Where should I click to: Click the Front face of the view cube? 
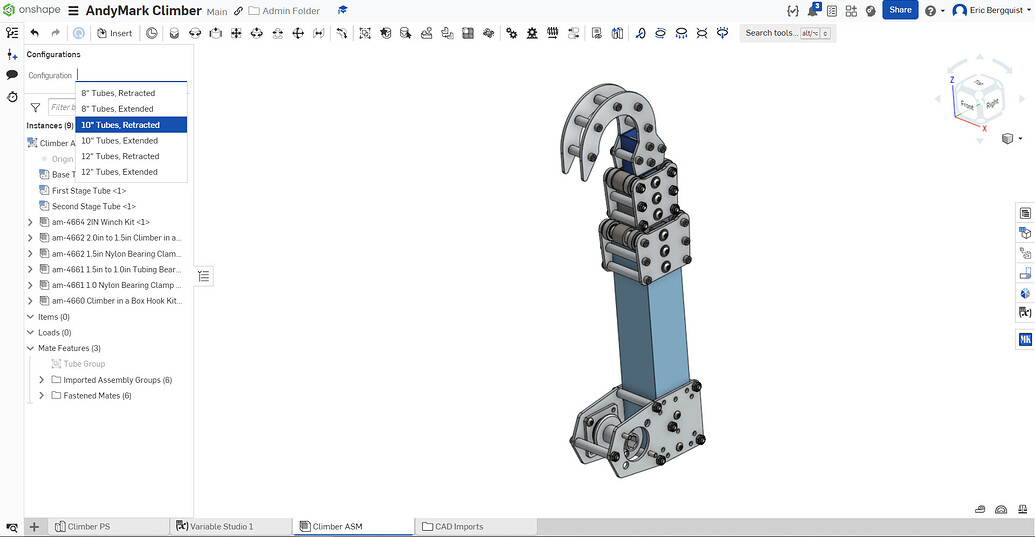point(967,103)
